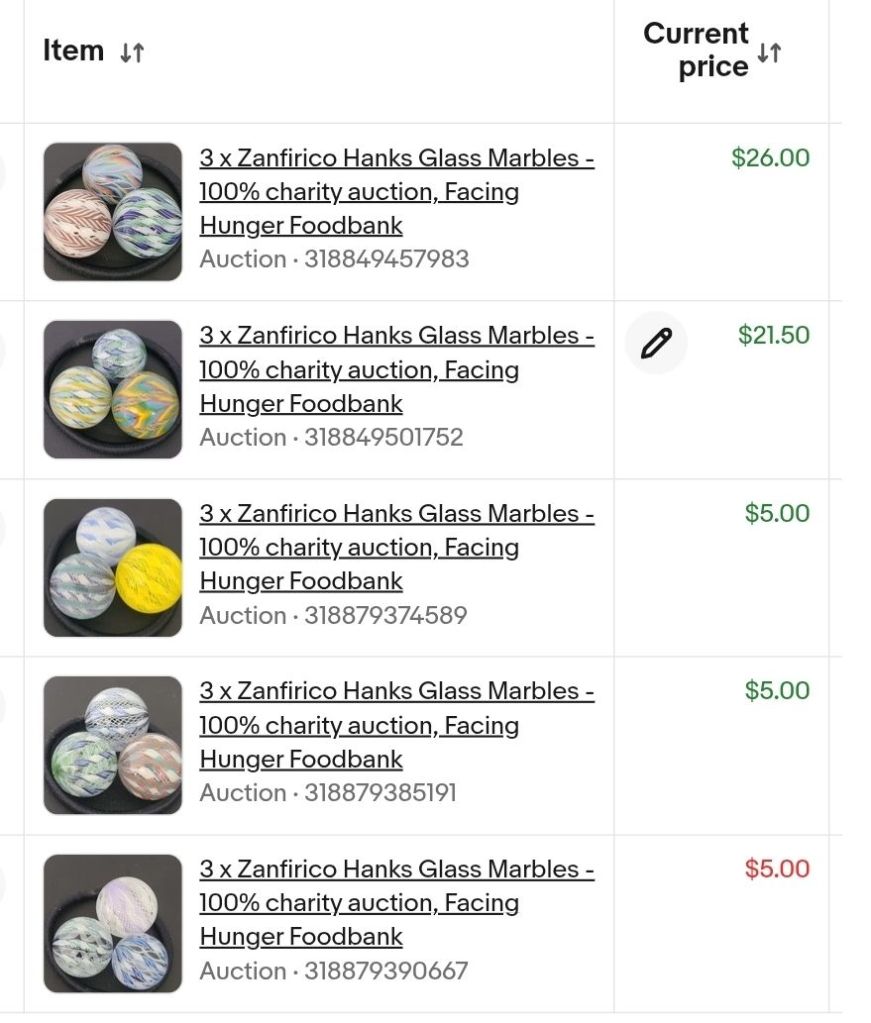Open the thumbnail for auction 318849457983

click(x=113, y=212)
